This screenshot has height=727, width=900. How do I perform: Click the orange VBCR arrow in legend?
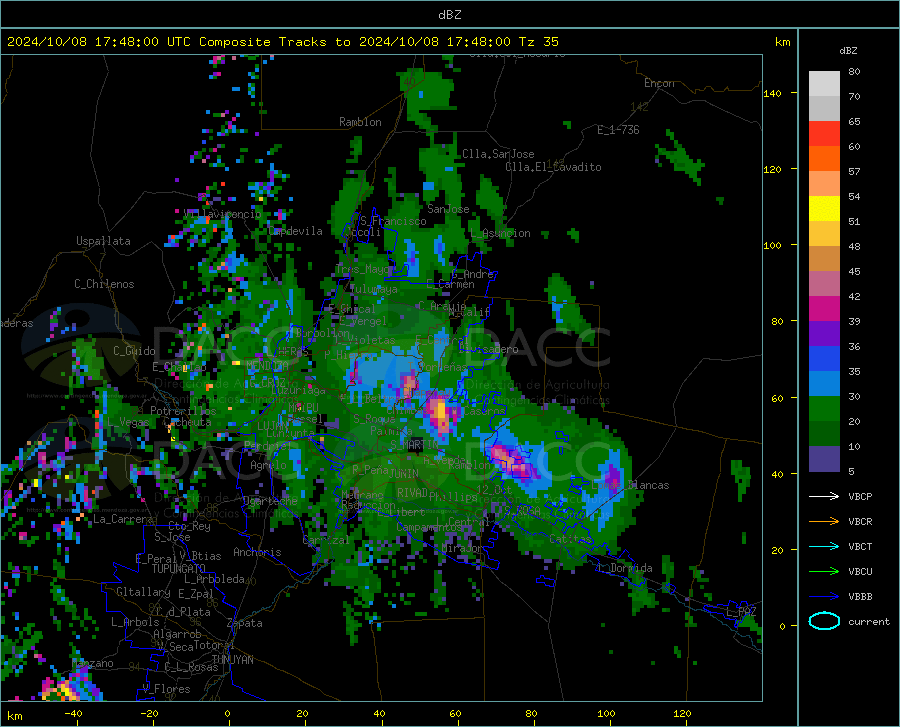(824, 521)
